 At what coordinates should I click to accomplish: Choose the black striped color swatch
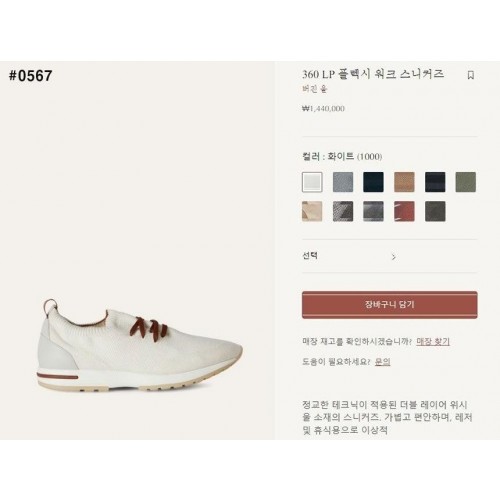435,182
